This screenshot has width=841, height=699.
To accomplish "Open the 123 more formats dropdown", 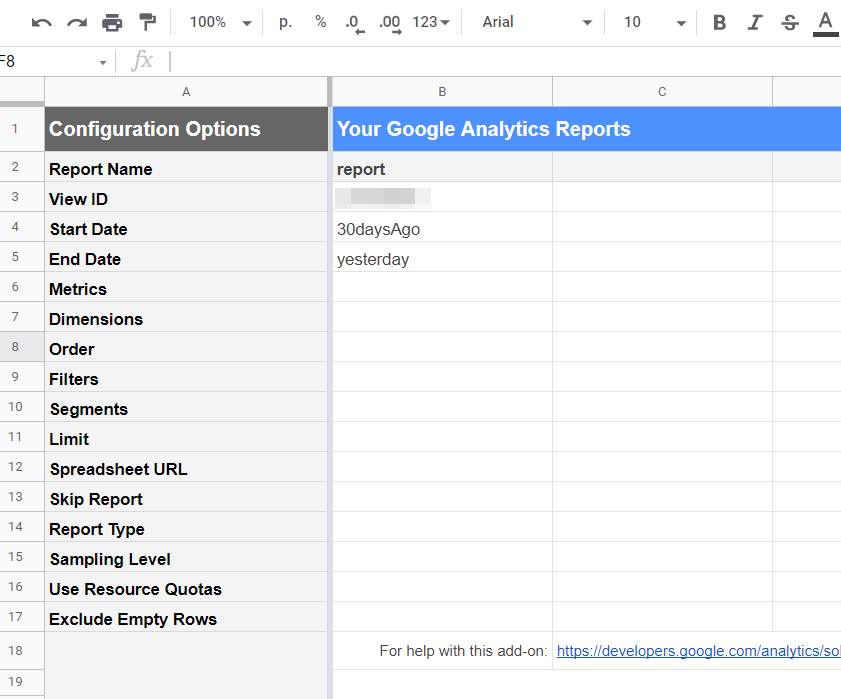I will [x=431, y=23].
